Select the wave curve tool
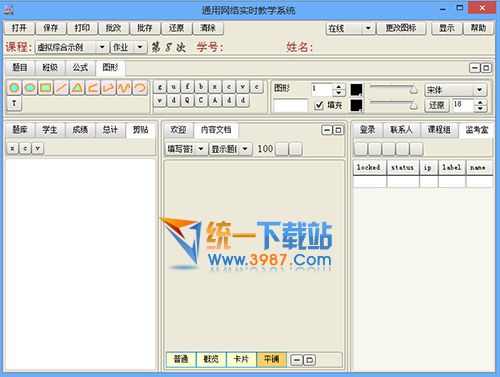The height and width of the screenshot is (377, 500). (x=124, y=88)
